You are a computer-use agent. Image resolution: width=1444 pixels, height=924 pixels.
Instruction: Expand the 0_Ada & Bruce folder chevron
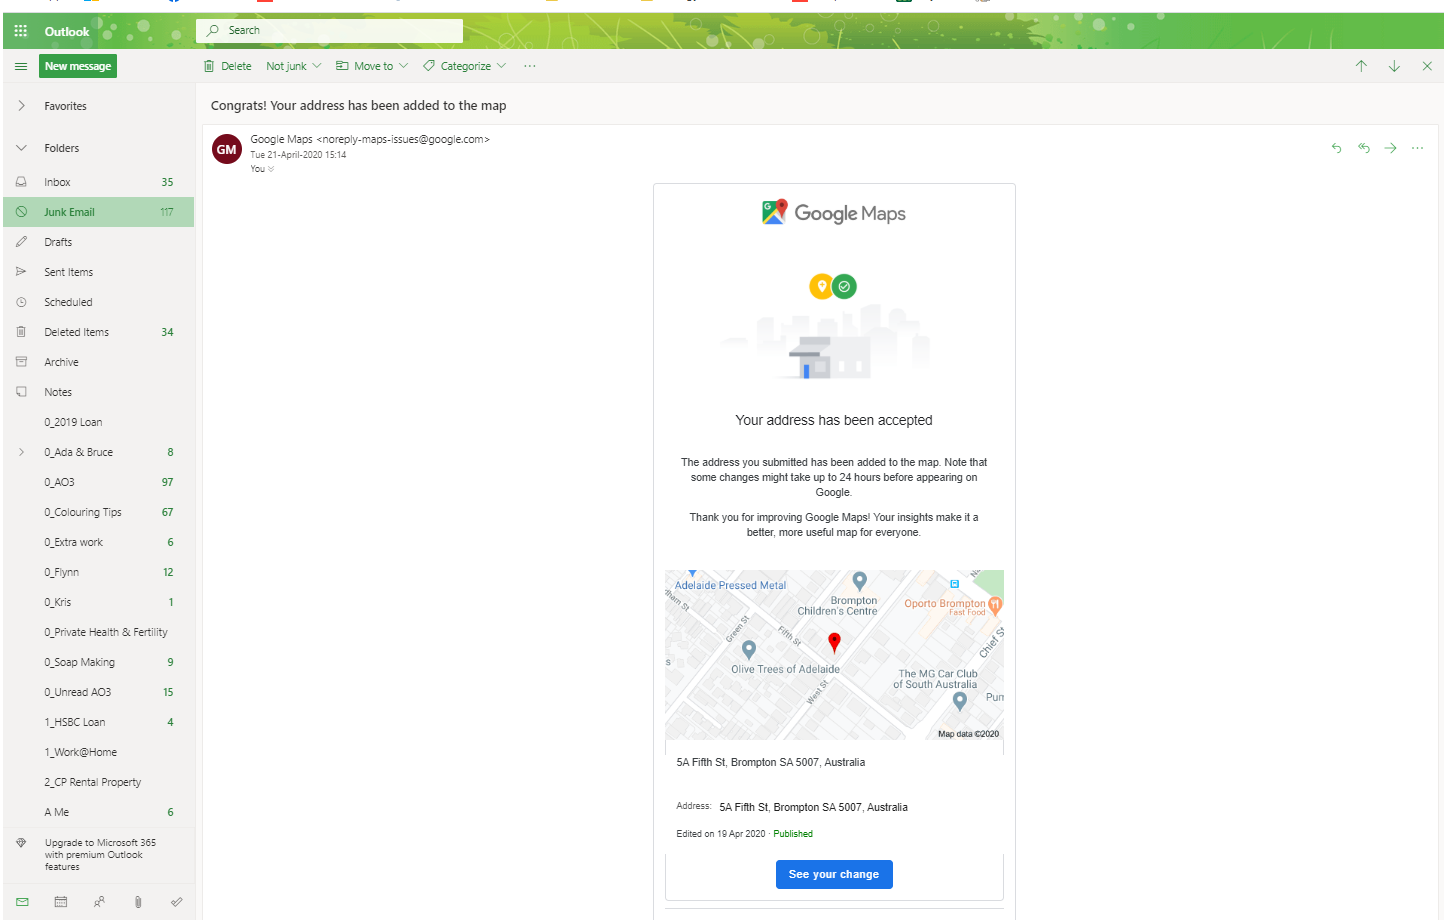[x=21, y=452]
